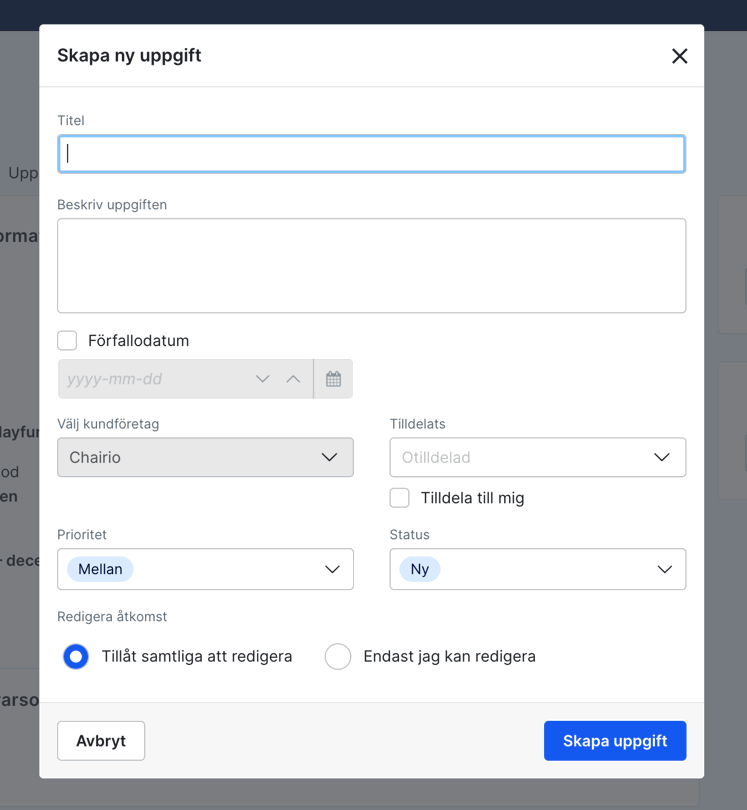Select Endast jag kan redigera option
The width and height of the screenshot is (747, 810).
[338, 657]
